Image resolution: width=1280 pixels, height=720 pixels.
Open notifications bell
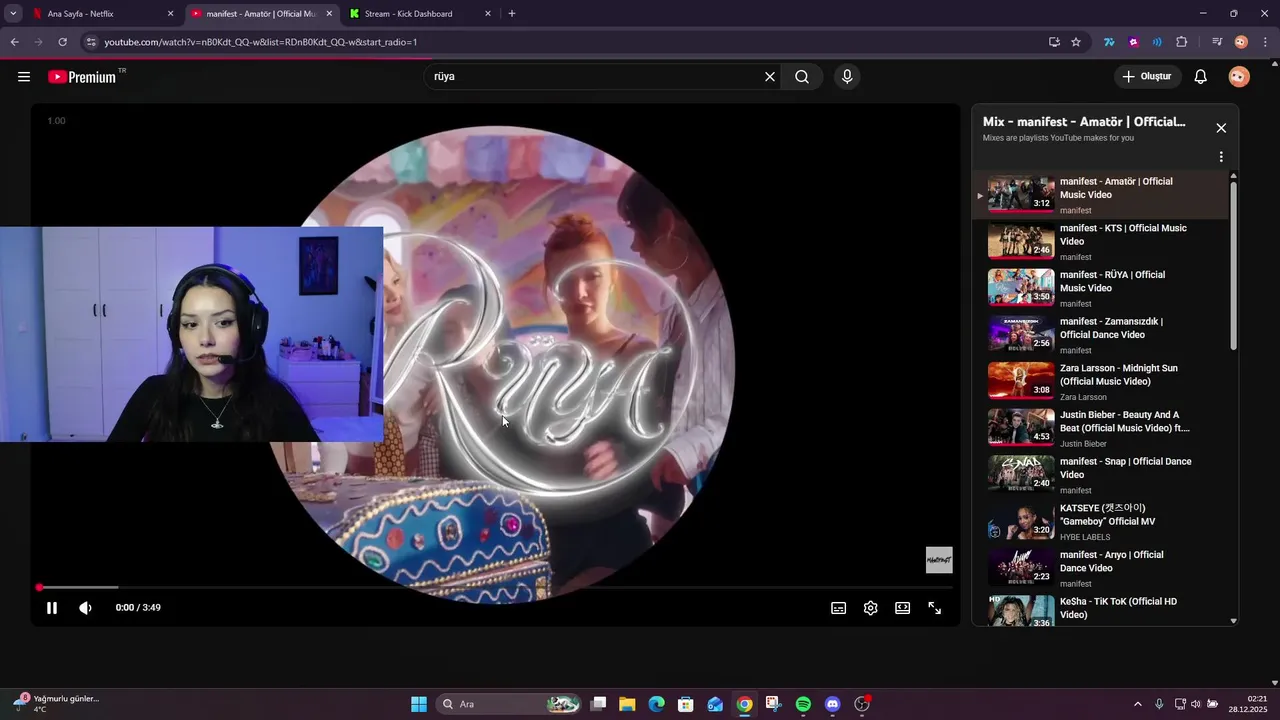tap(1201, 77)
